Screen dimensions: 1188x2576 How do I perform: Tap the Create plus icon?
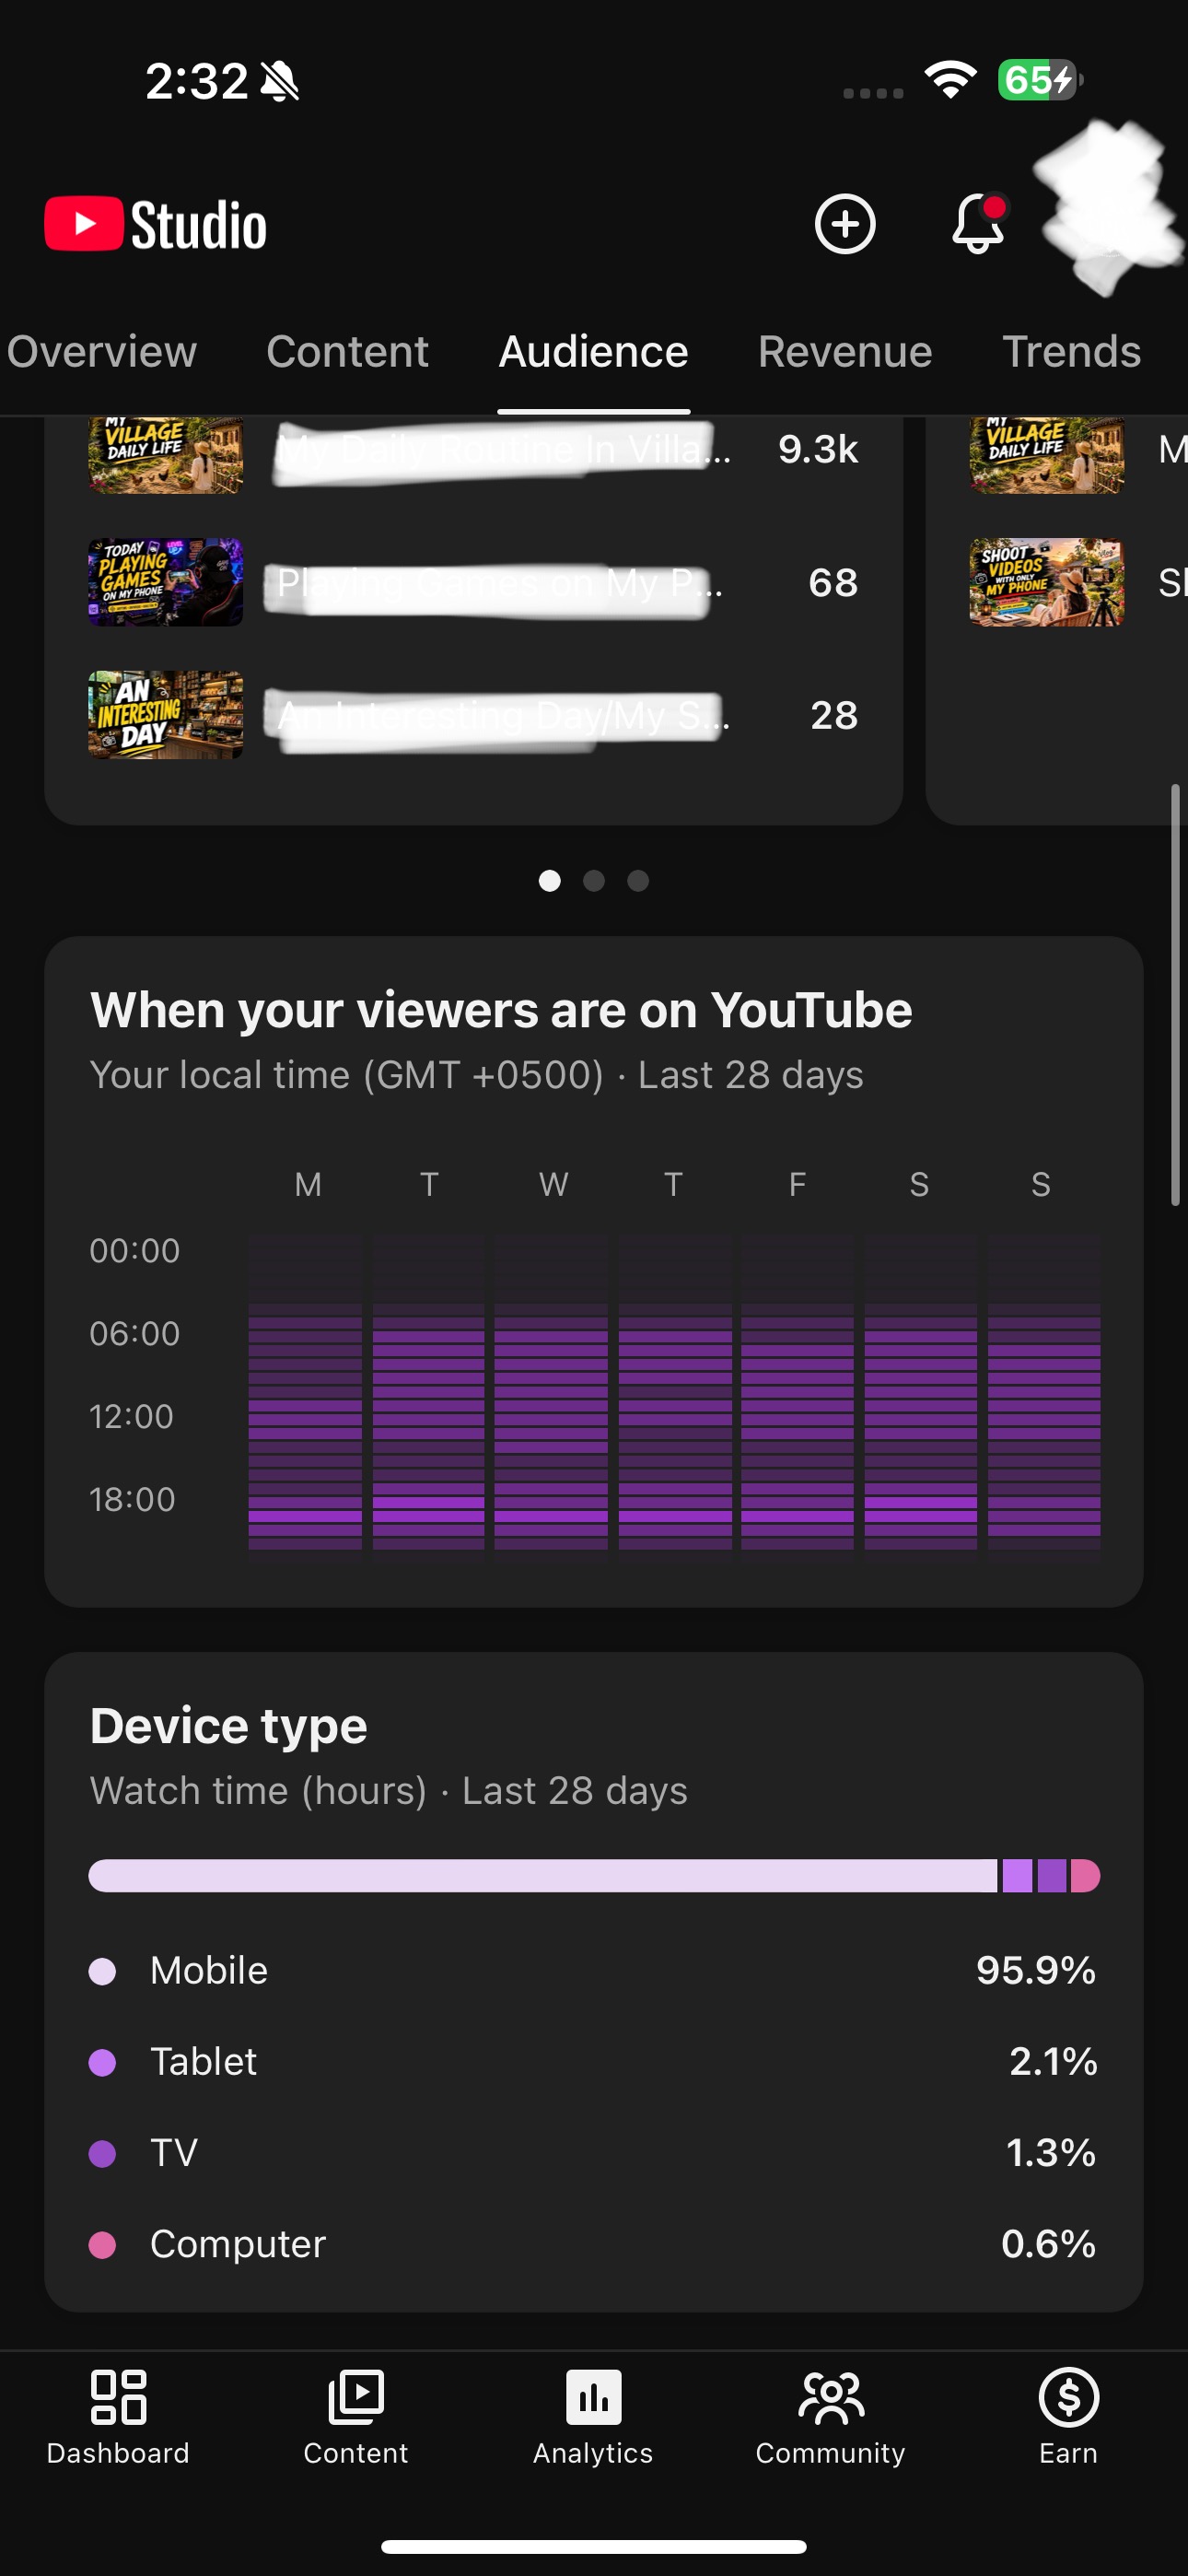pyautogui.click(x=845, y=224)
